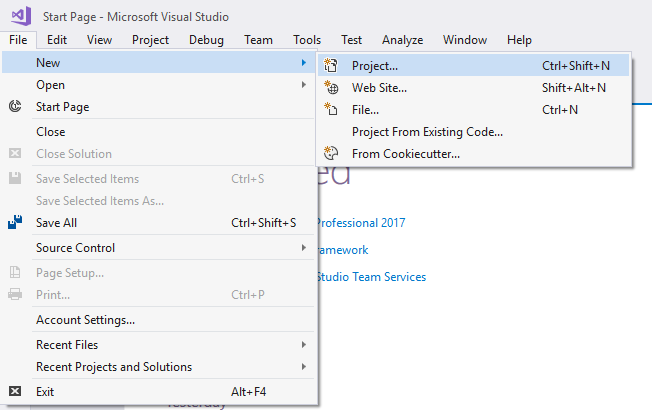This screenshot has height=410, width=652.
Task: Open the Studio Team Services link
Action: [x=372, y=277]
